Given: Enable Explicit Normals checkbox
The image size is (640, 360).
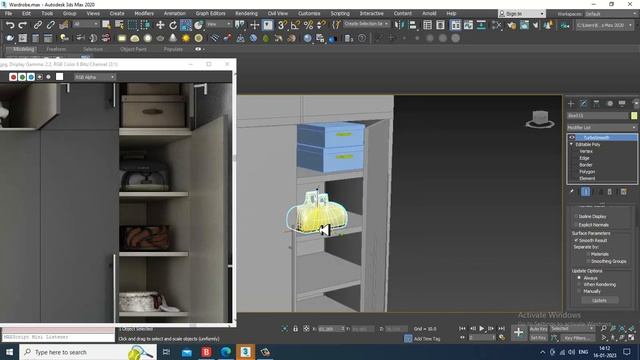Looking at the screenshot, I should tap(576, 225).
